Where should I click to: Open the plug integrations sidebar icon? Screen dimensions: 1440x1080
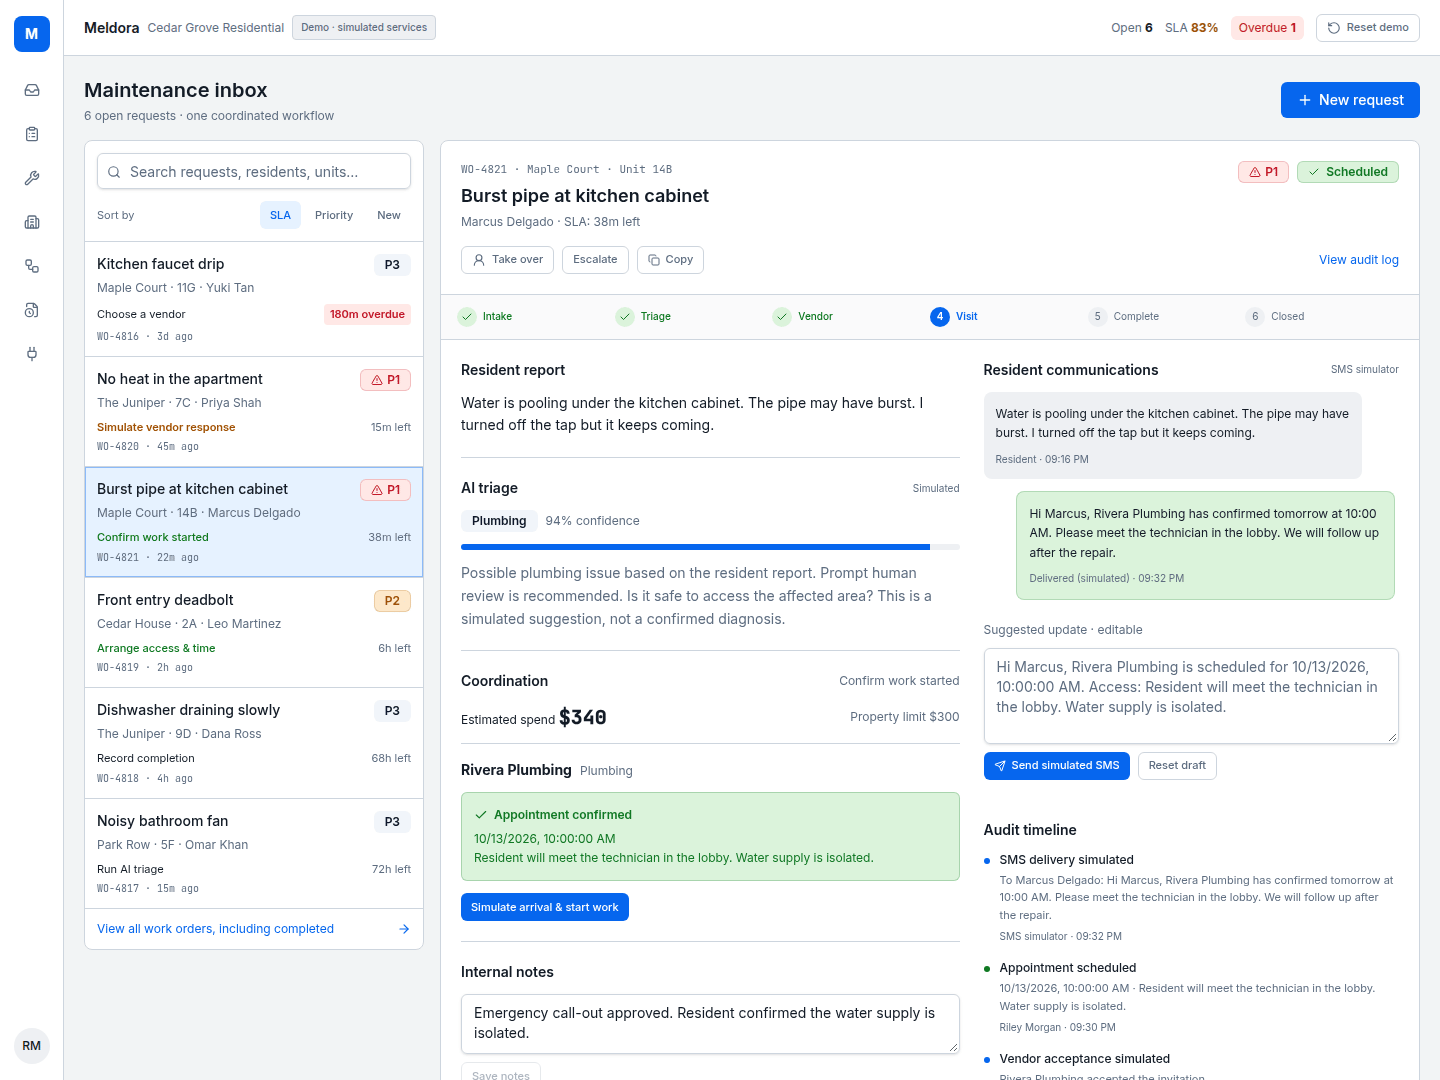coord(32,354)
